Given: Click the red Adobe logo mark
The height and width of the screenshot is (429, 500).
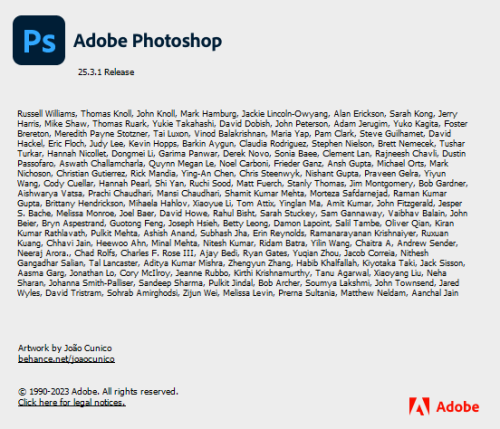Looking at the screenshot, I should [x=419, y=406].
